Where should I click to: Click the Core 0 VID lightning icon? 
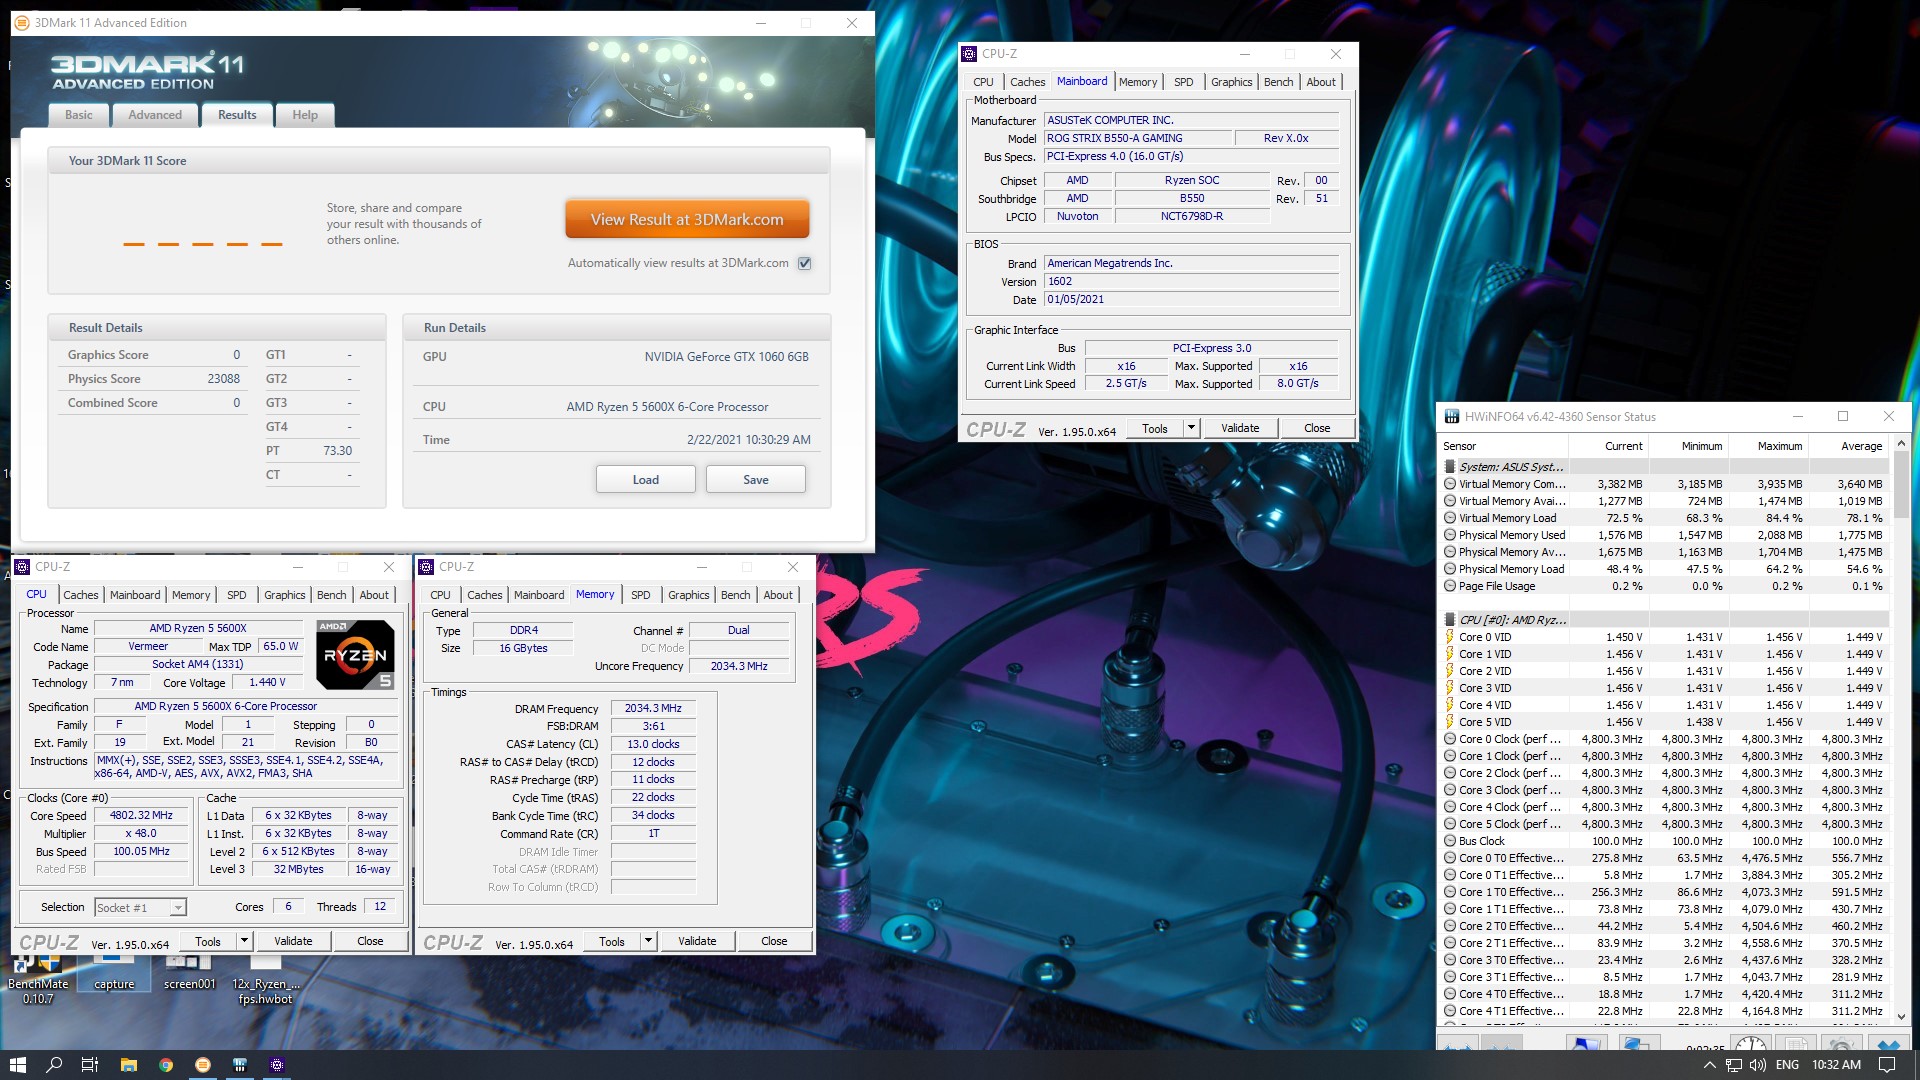(1450, 637)
